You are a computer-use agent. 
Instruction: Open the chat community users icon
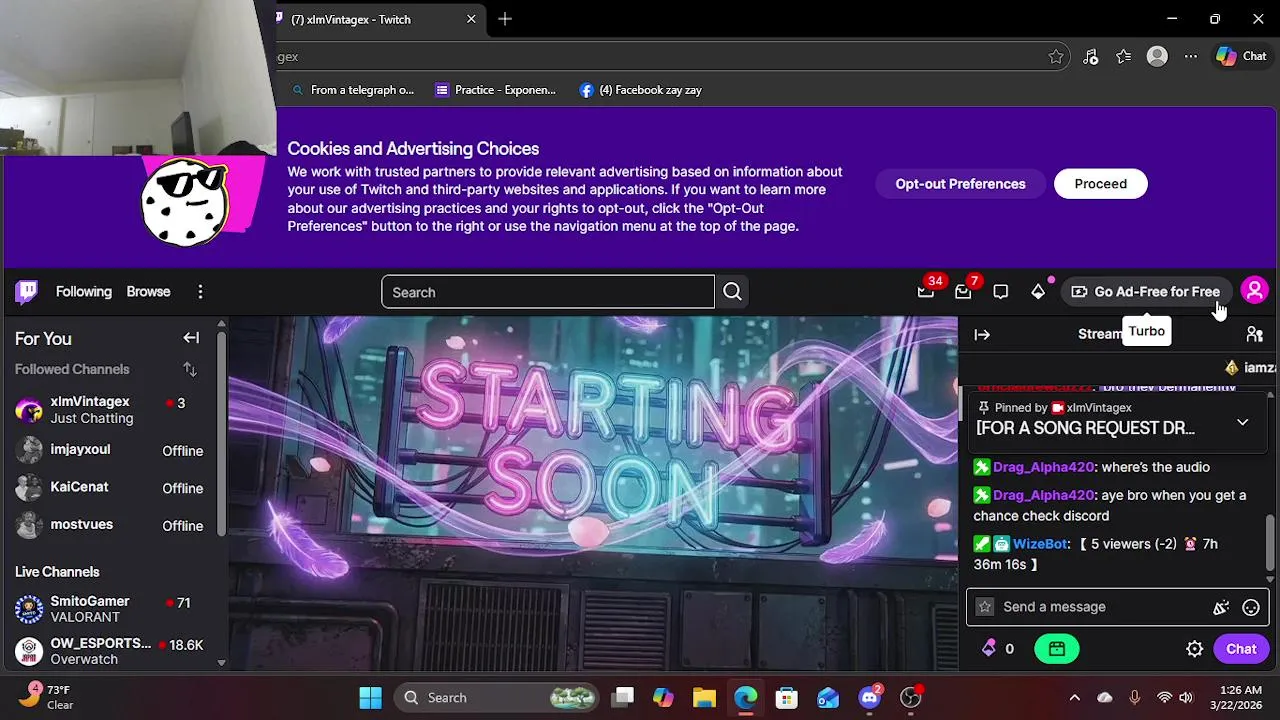tap(1254, 335)
